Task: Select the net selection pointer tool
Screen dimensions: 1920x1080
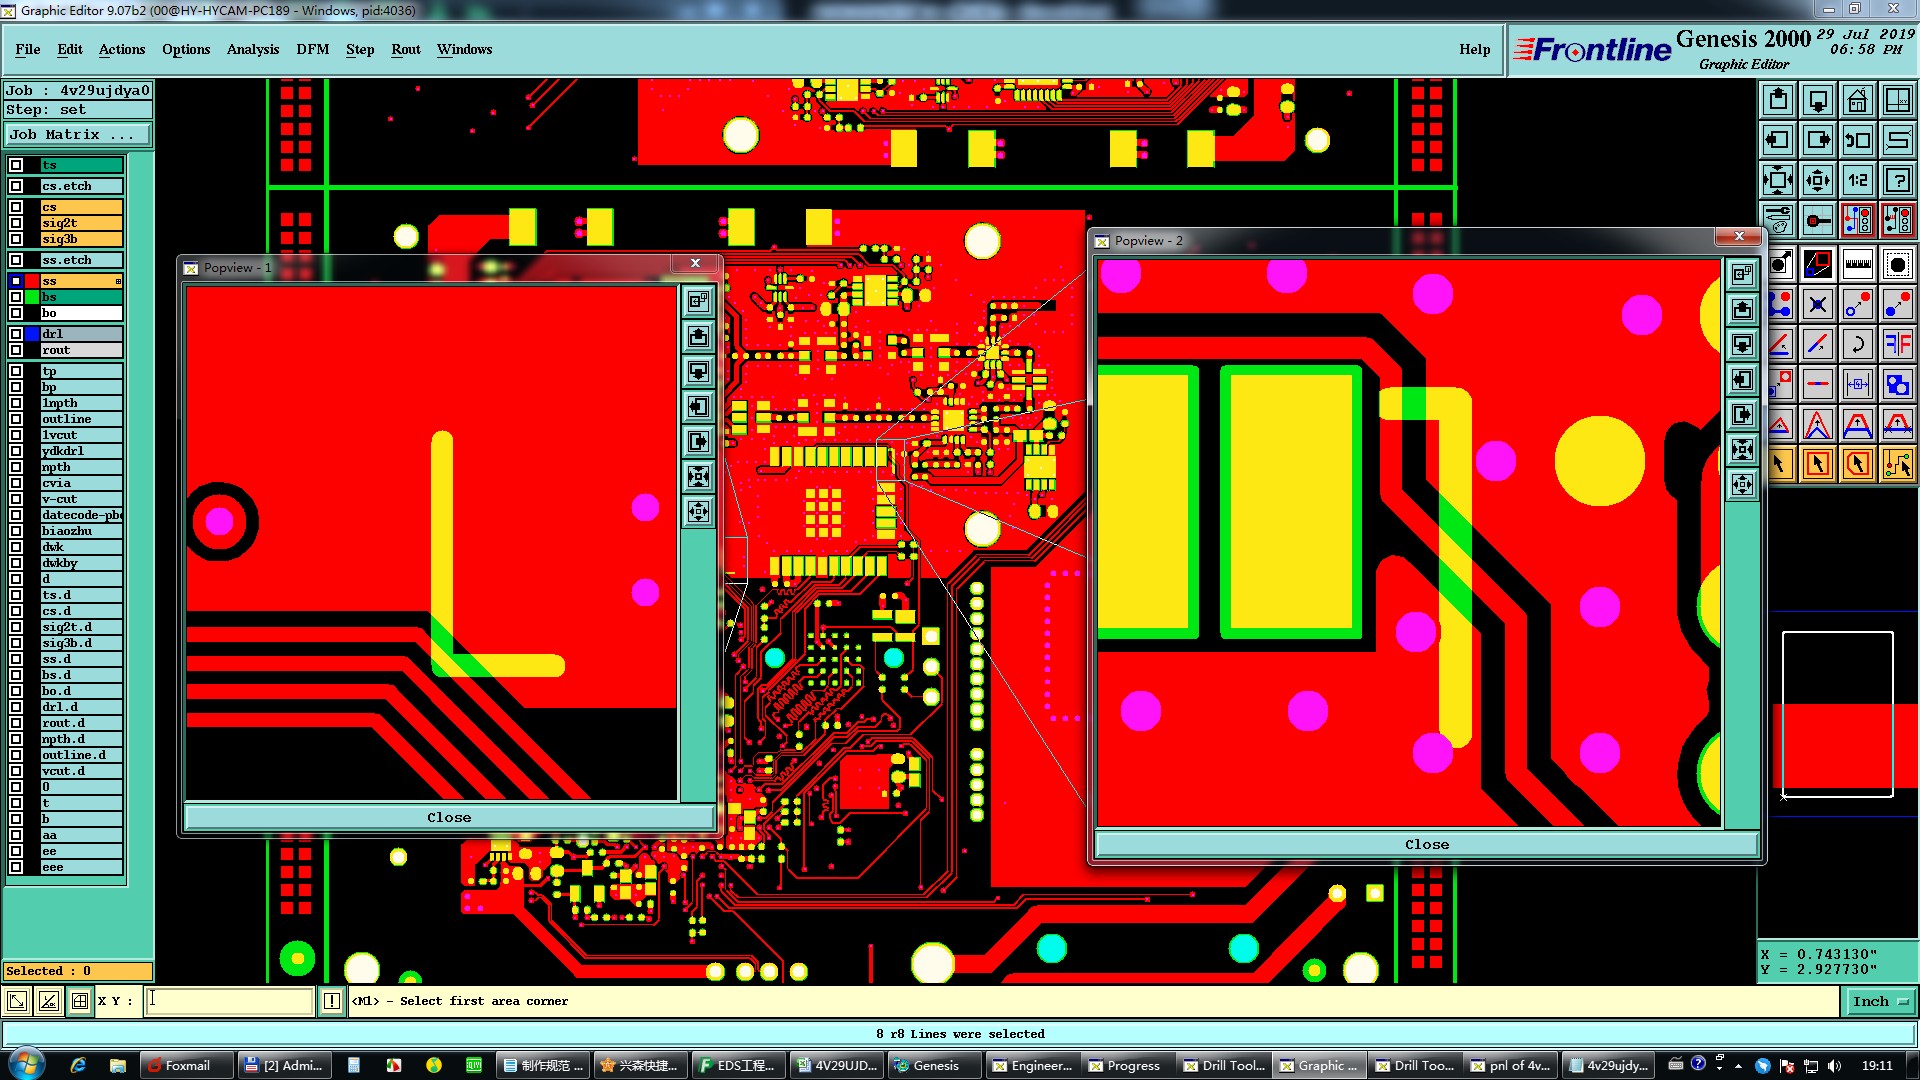Action: coord(1898,464)
